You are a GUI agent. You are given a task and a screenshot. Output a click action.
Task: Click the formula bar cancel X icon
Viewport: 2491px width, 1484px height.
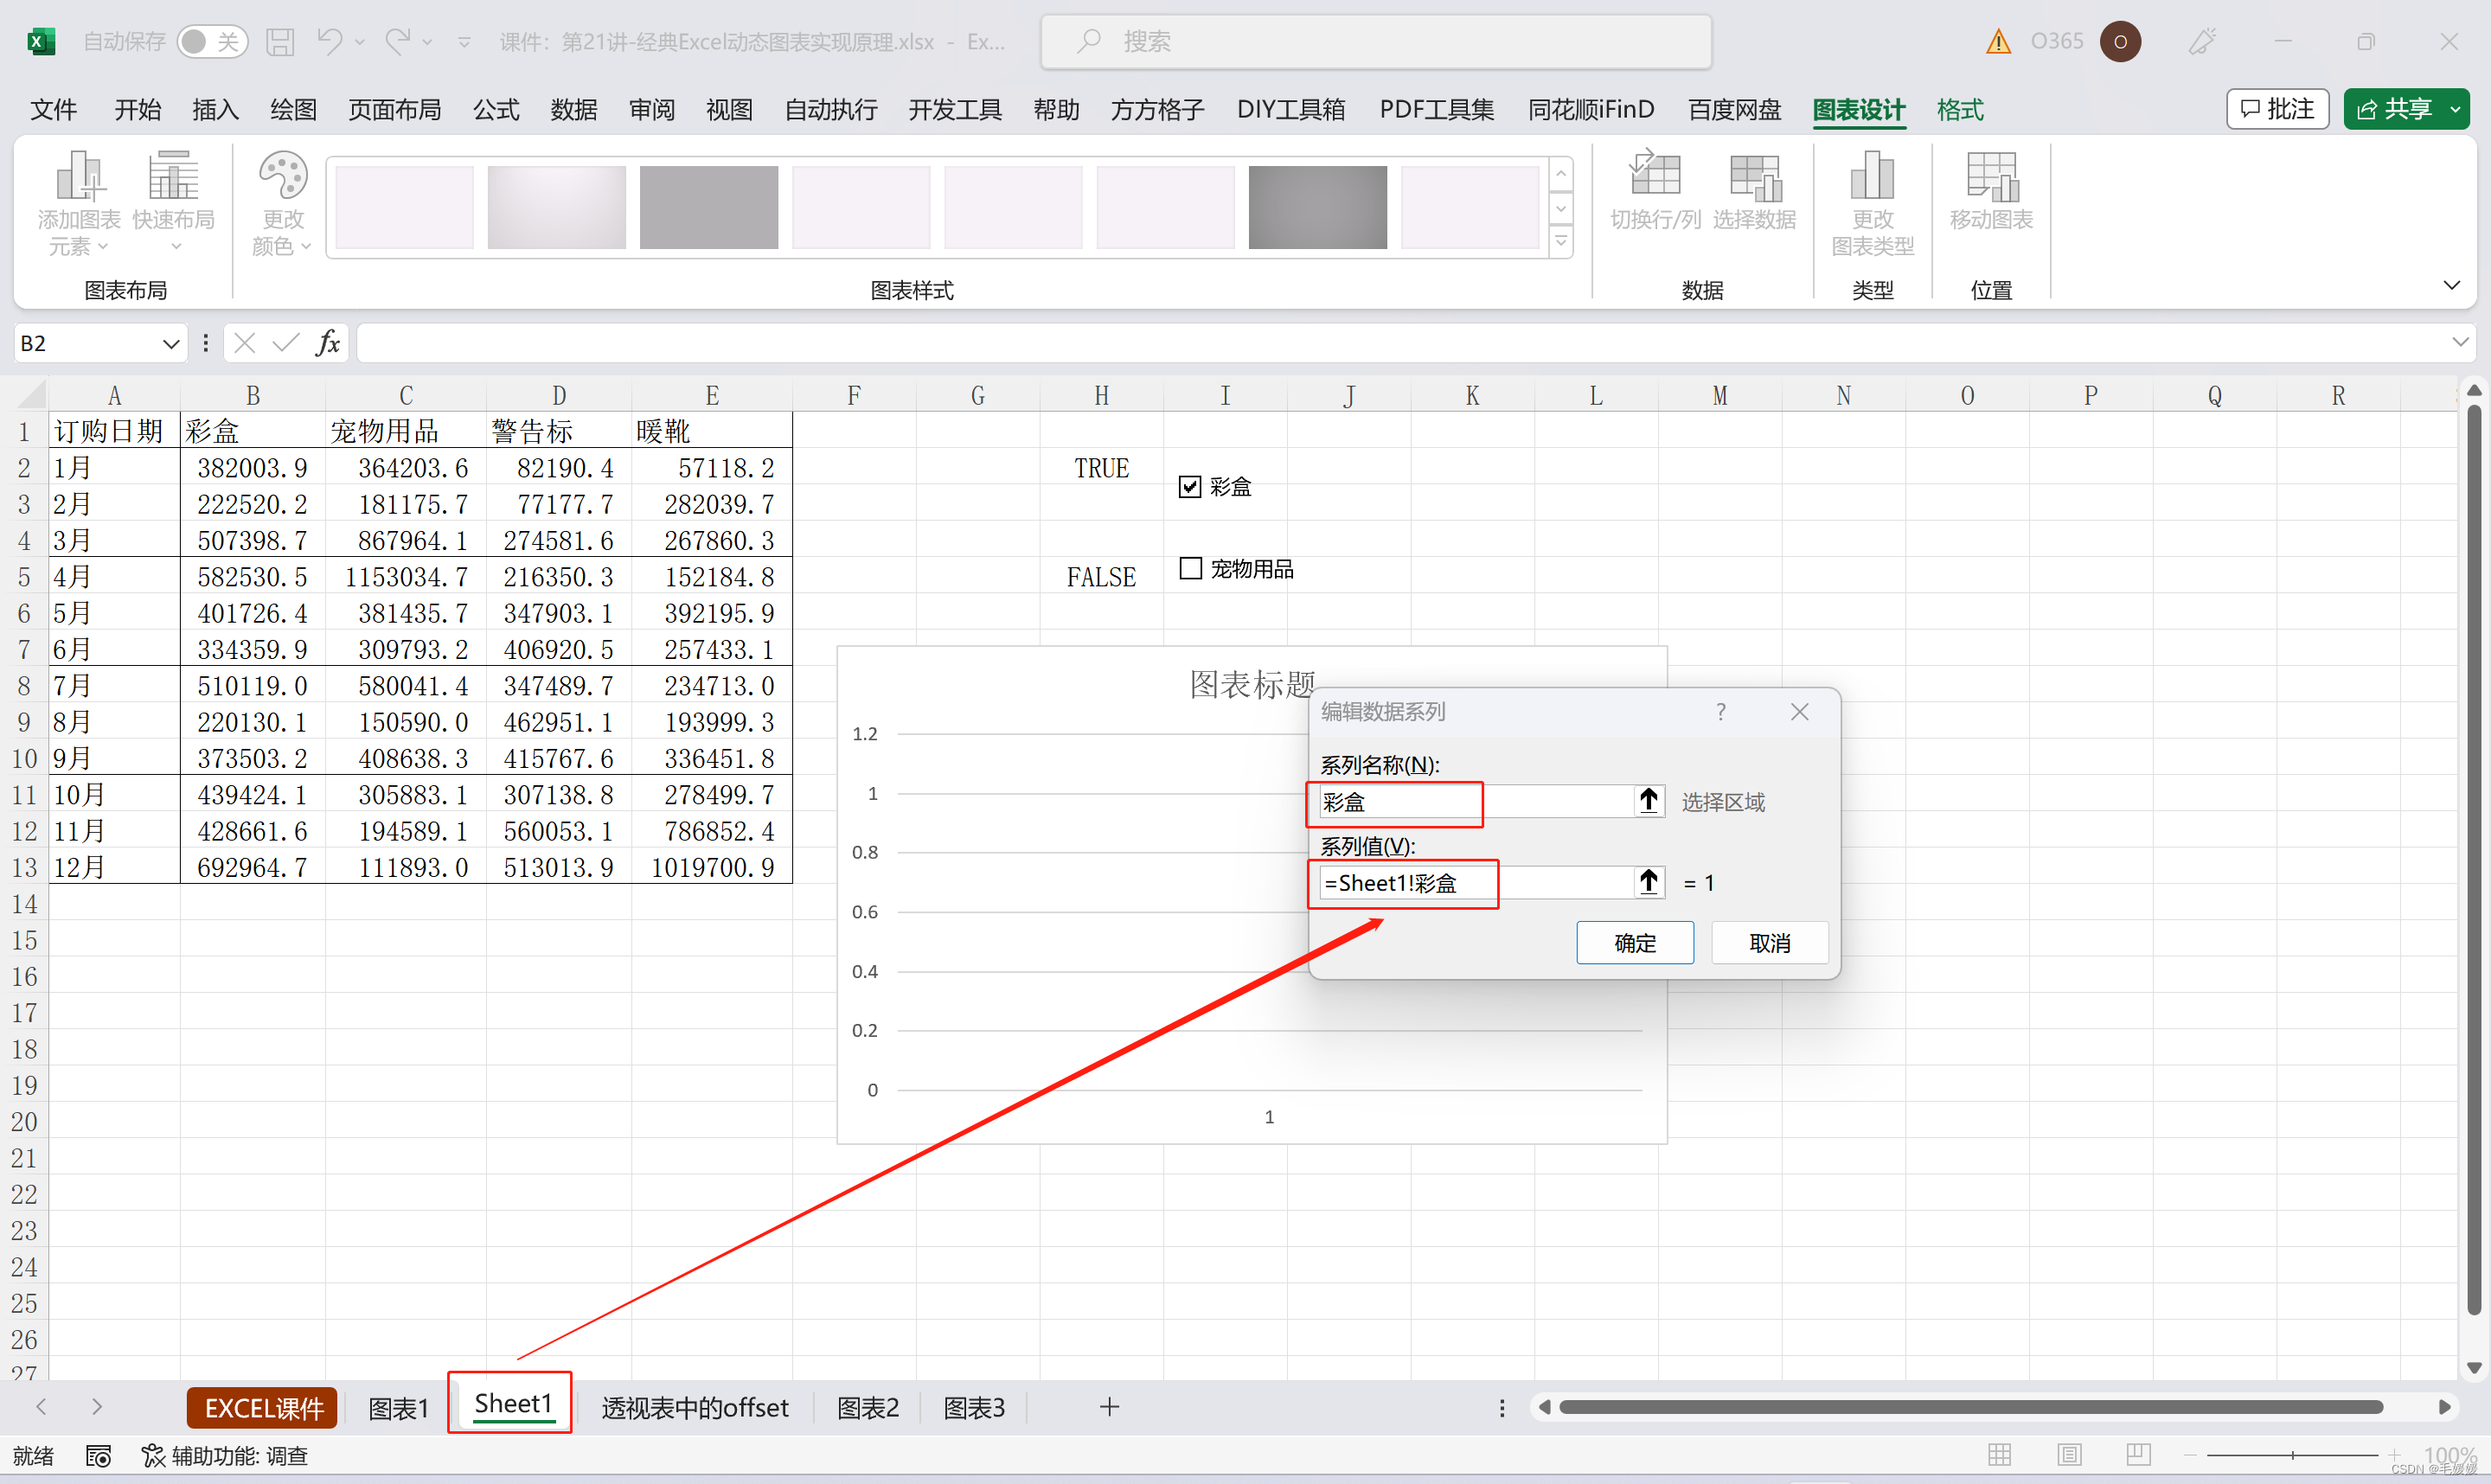point(244,344)
